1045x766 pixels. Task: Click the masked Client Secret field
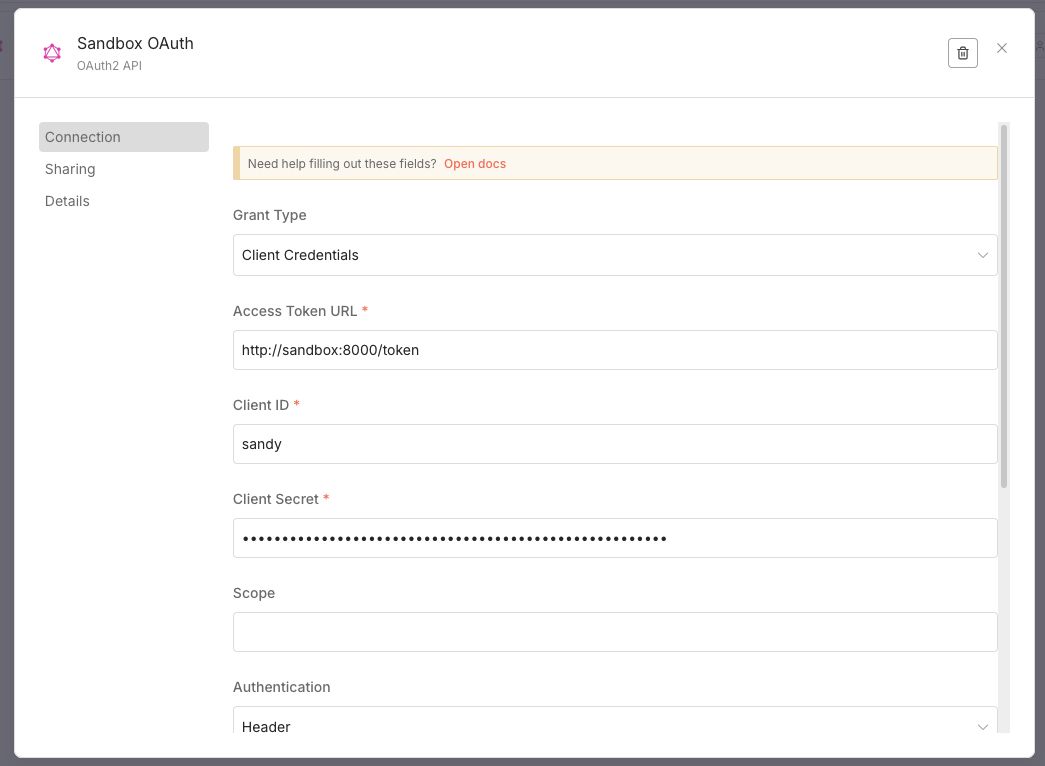click(x=614, y=538)
